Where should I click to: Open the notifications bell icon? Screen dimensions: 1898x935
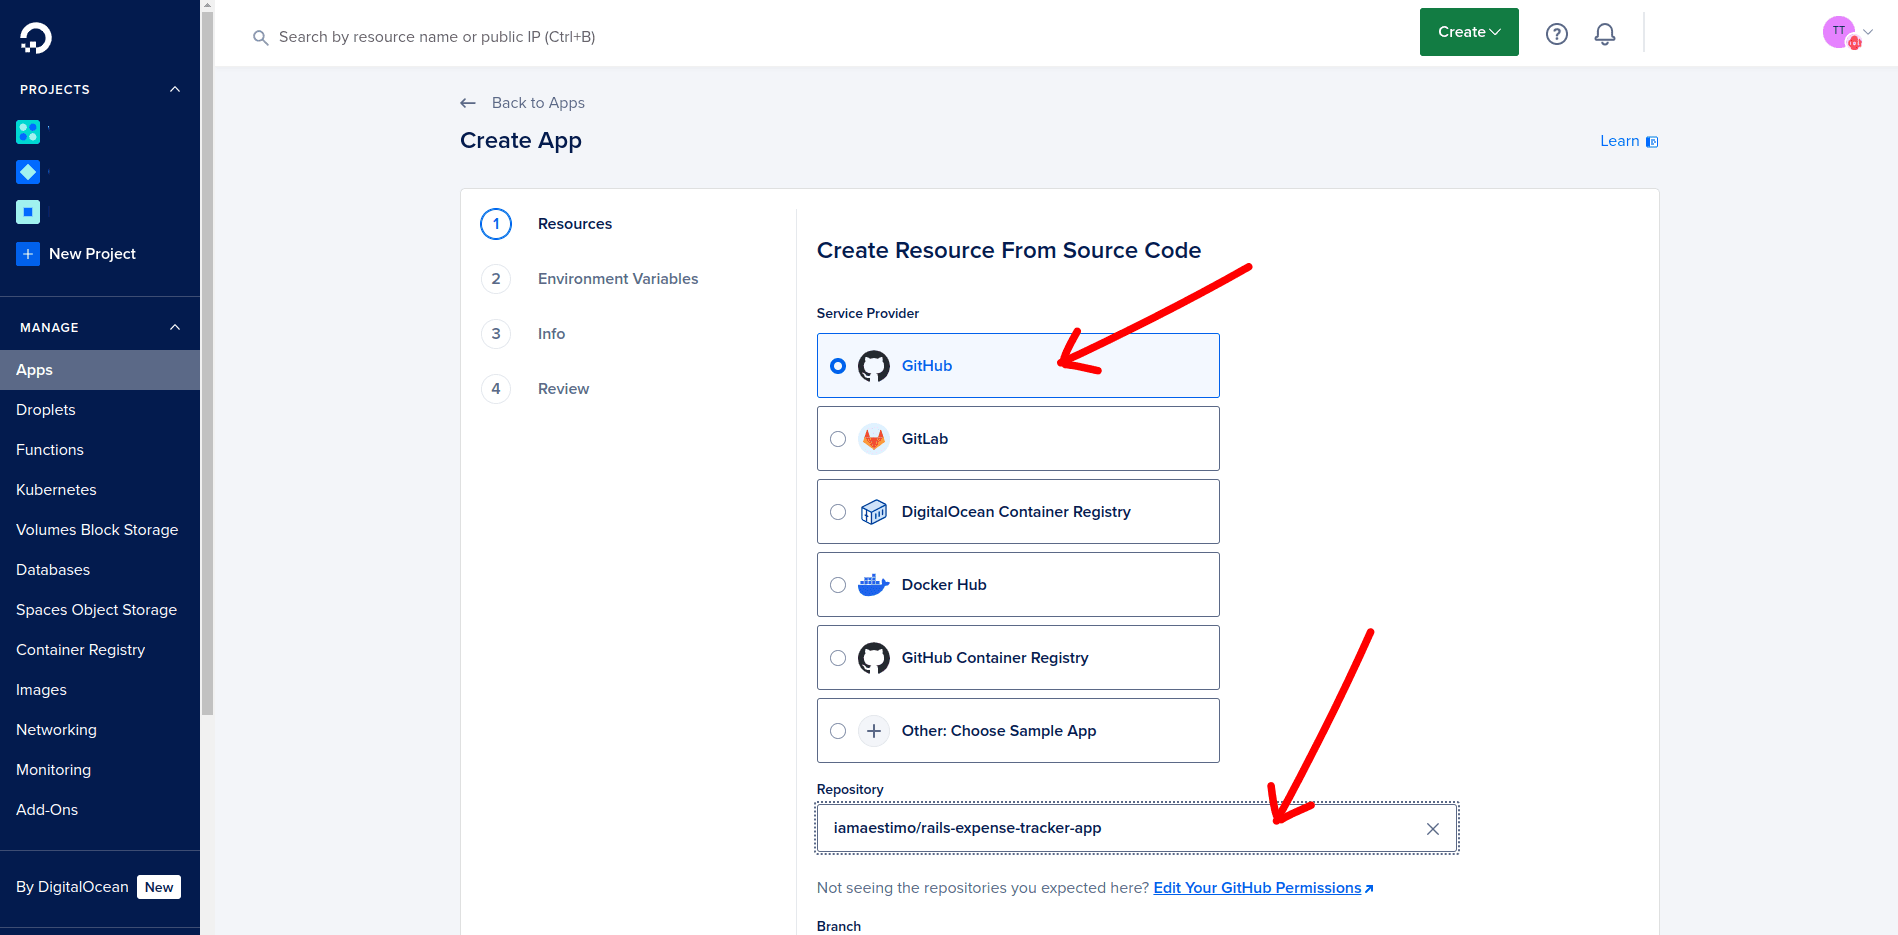coord(1604,33)
